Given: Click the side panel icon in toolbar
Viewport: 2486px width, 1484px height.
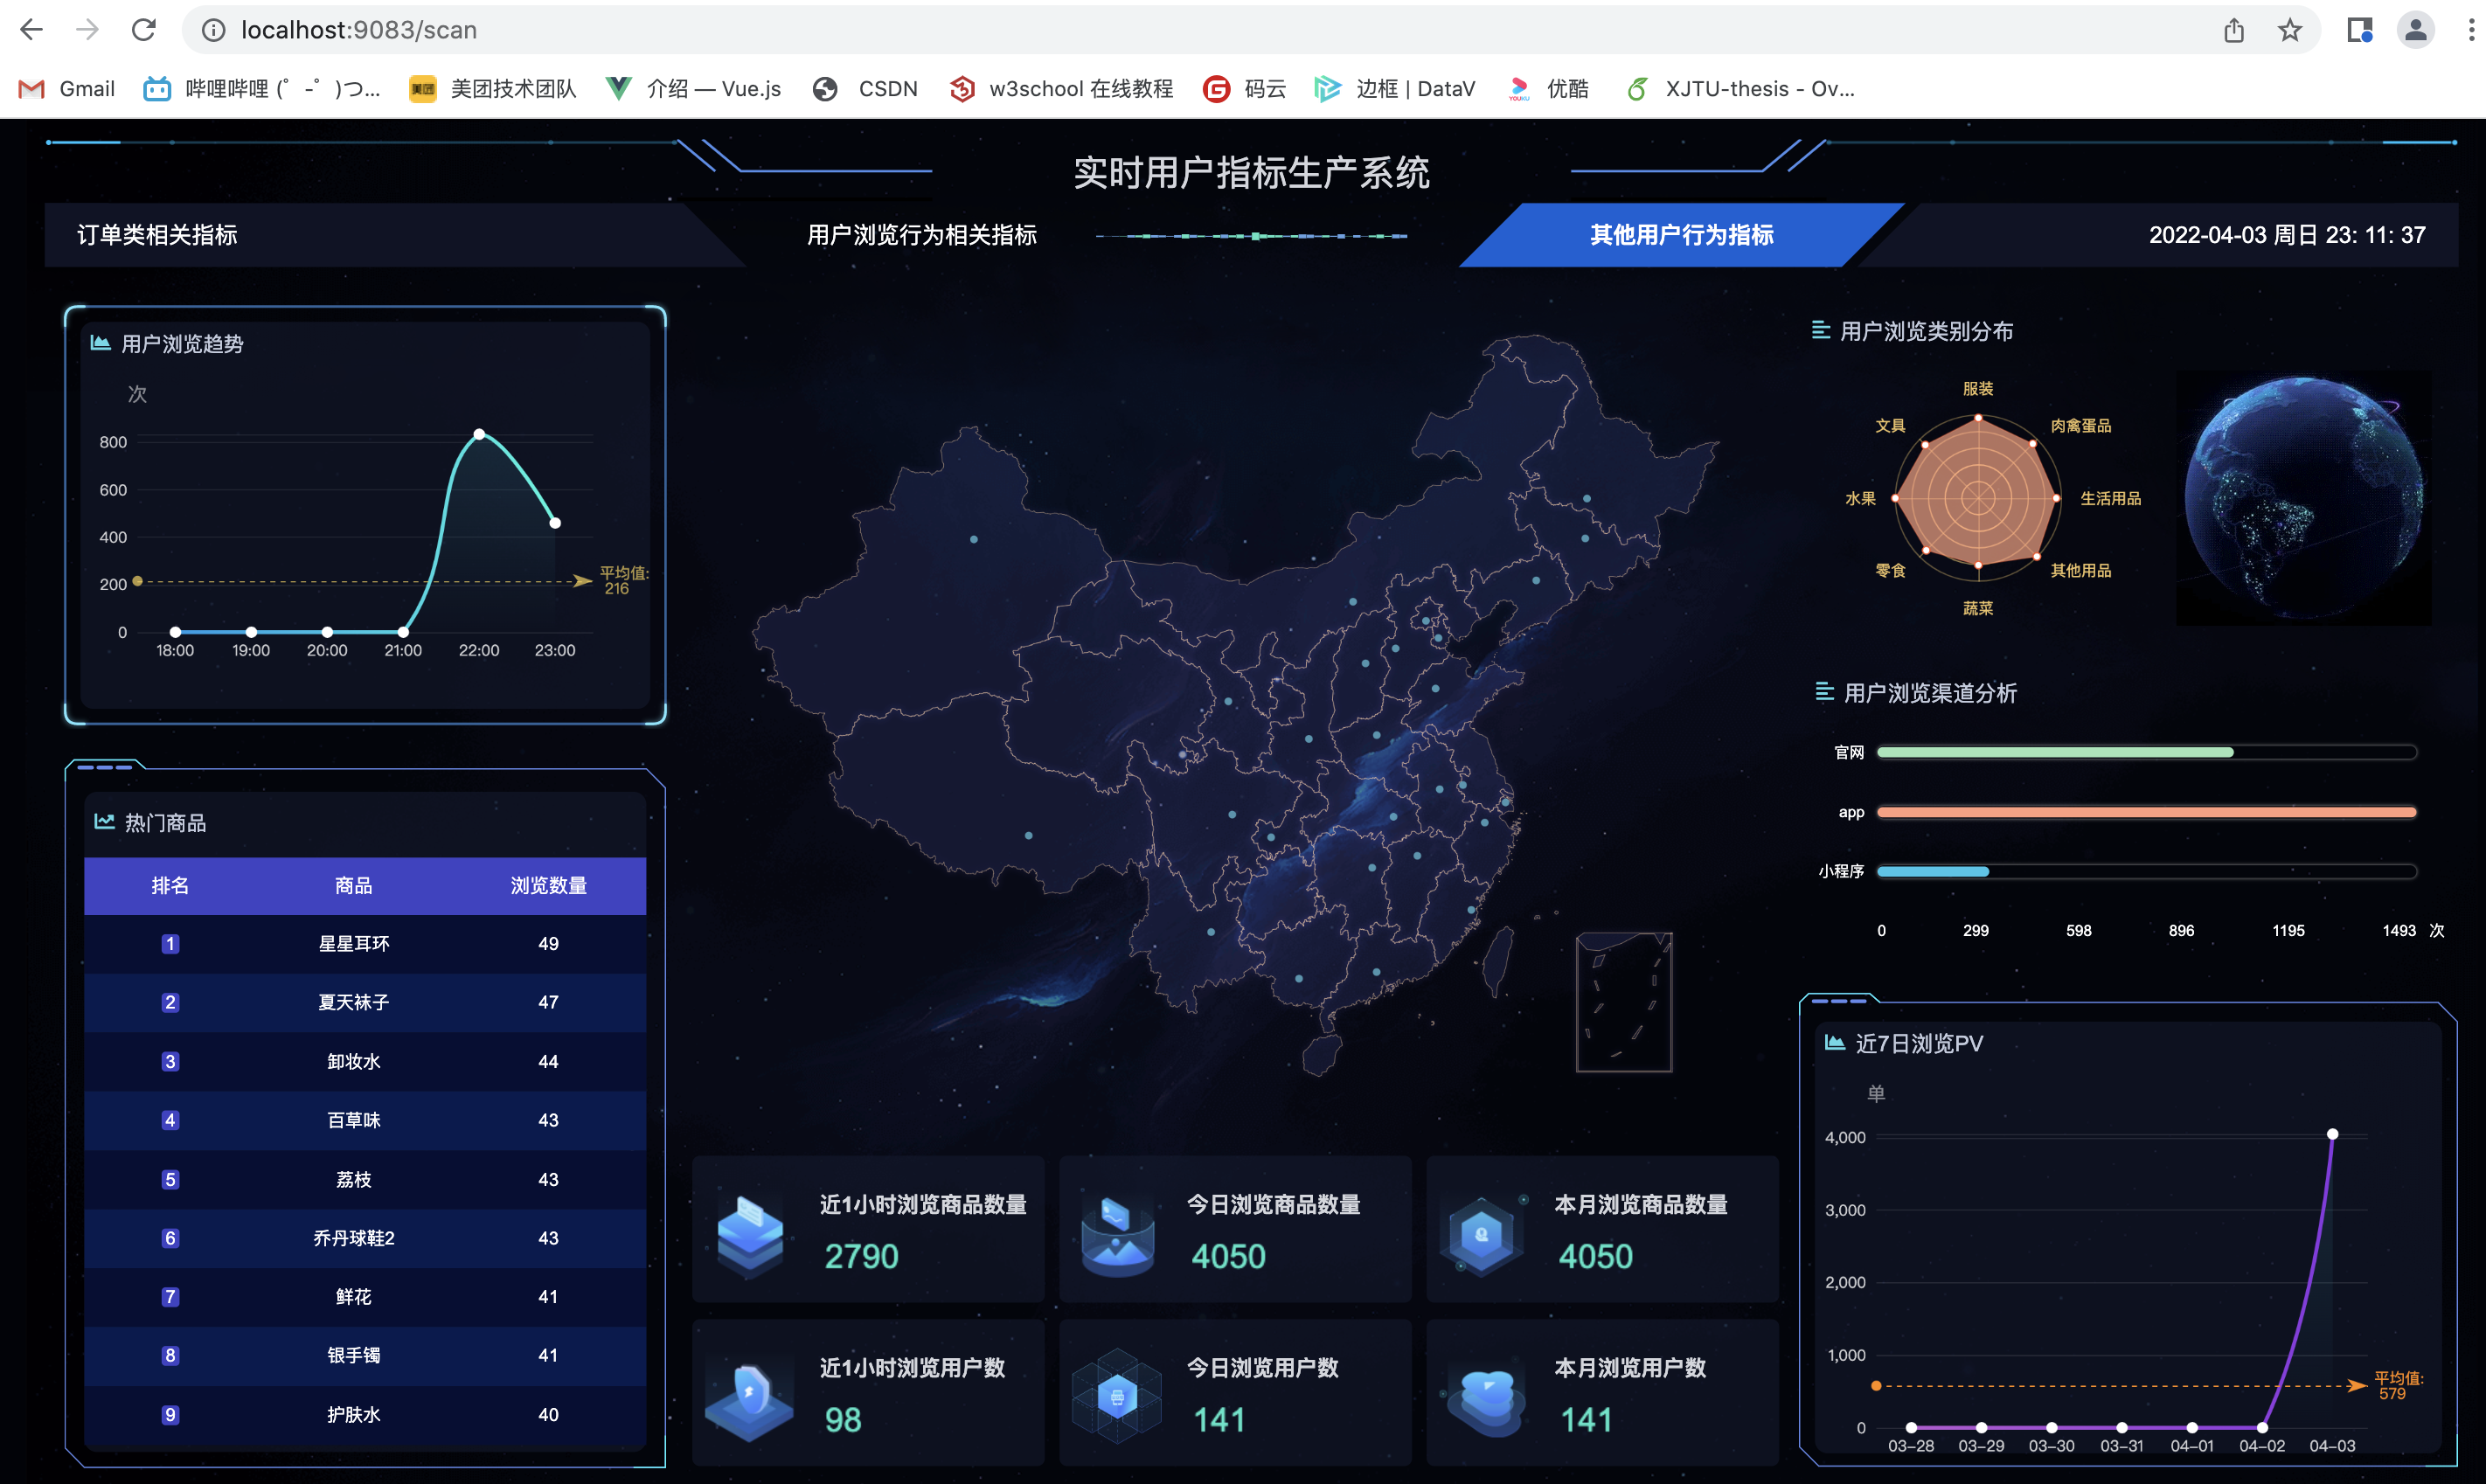Looking at the screenshot, I should pos(2359,30).
